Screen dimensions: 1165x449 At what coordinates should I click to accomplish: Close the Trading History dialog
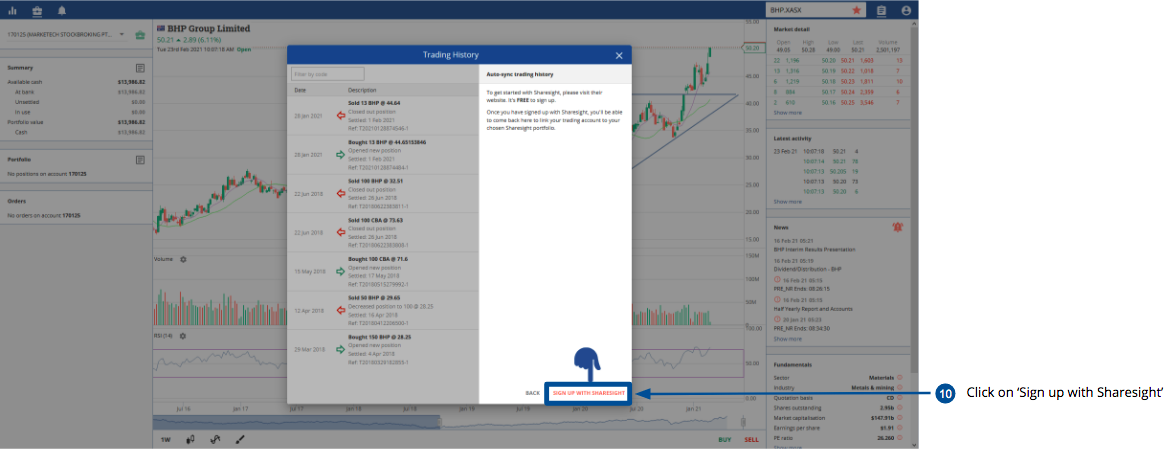(619, 55)
